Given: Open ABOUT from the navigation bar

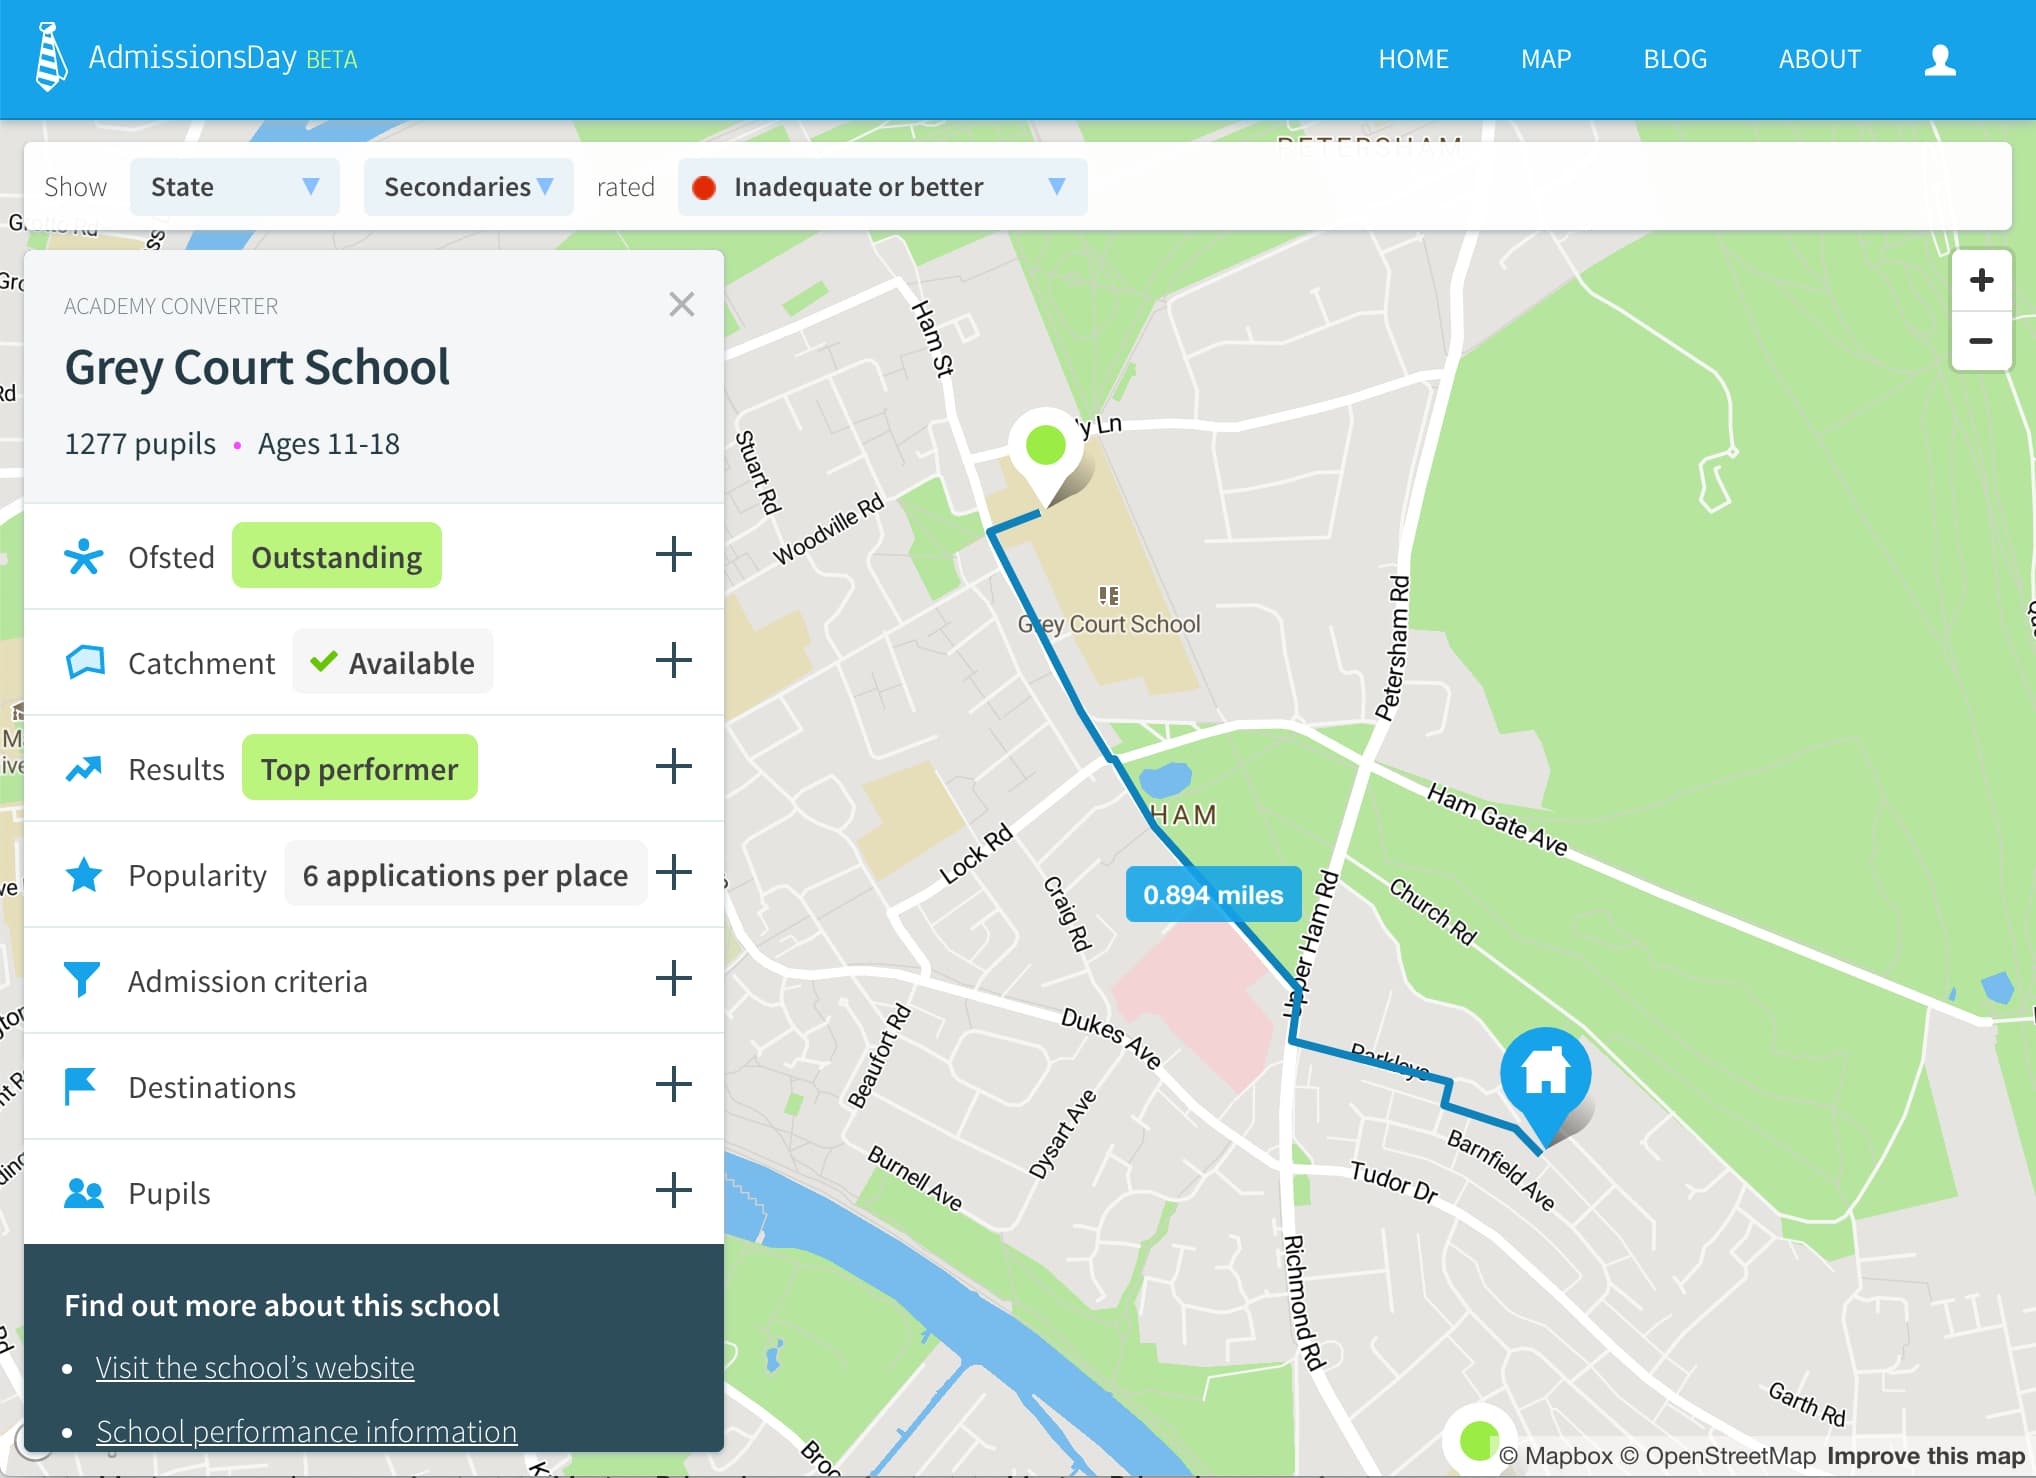Looking at the screenshot, I should tap(1819, 59).
